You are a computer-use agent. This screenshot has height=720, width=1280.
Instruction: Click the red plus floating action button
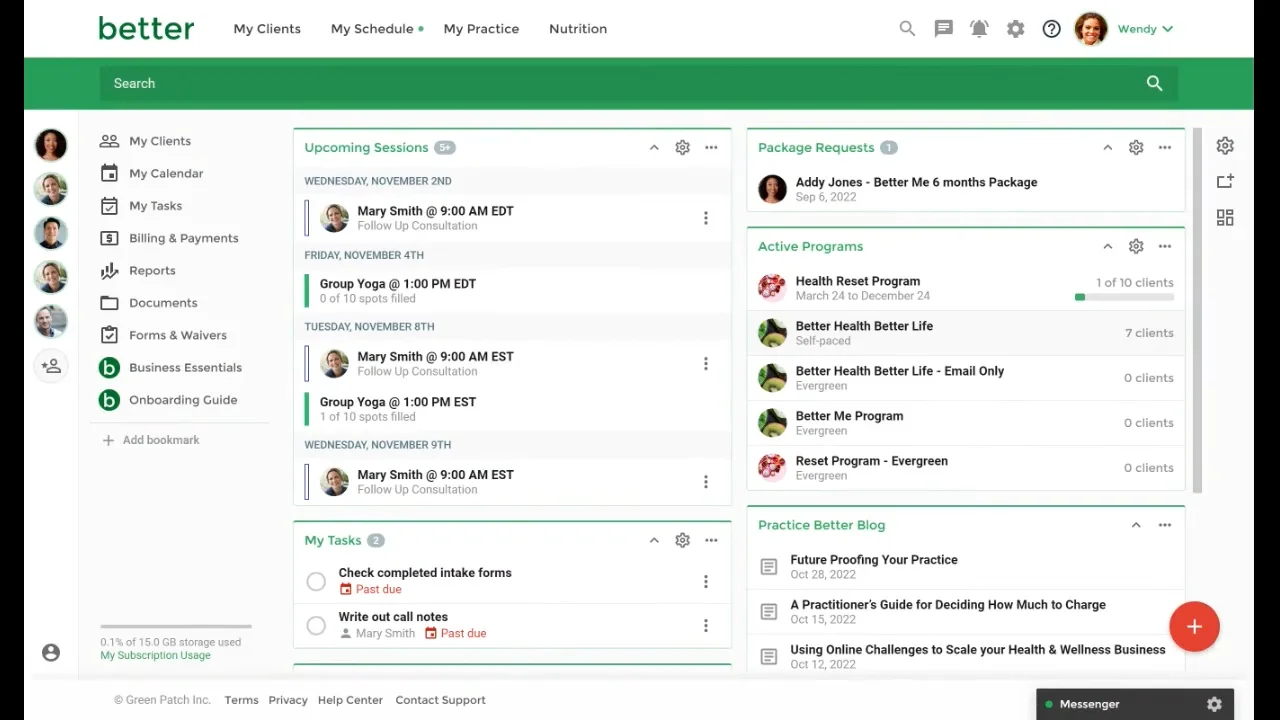(x=1194, y=627)
